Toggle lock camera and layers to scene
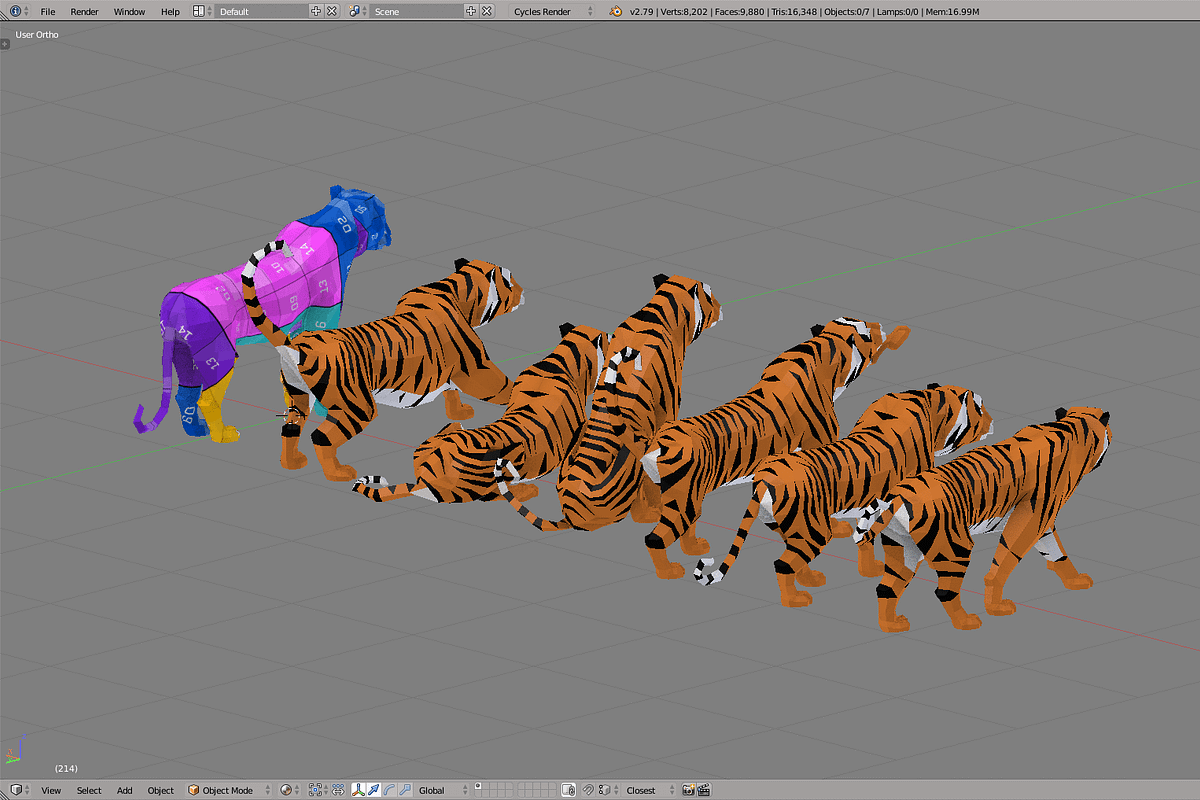 568,790
